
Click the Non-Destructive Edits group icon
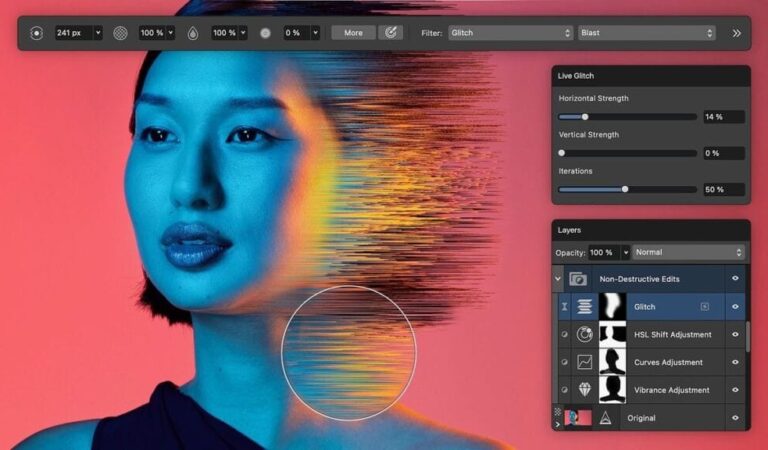[578, 279]
